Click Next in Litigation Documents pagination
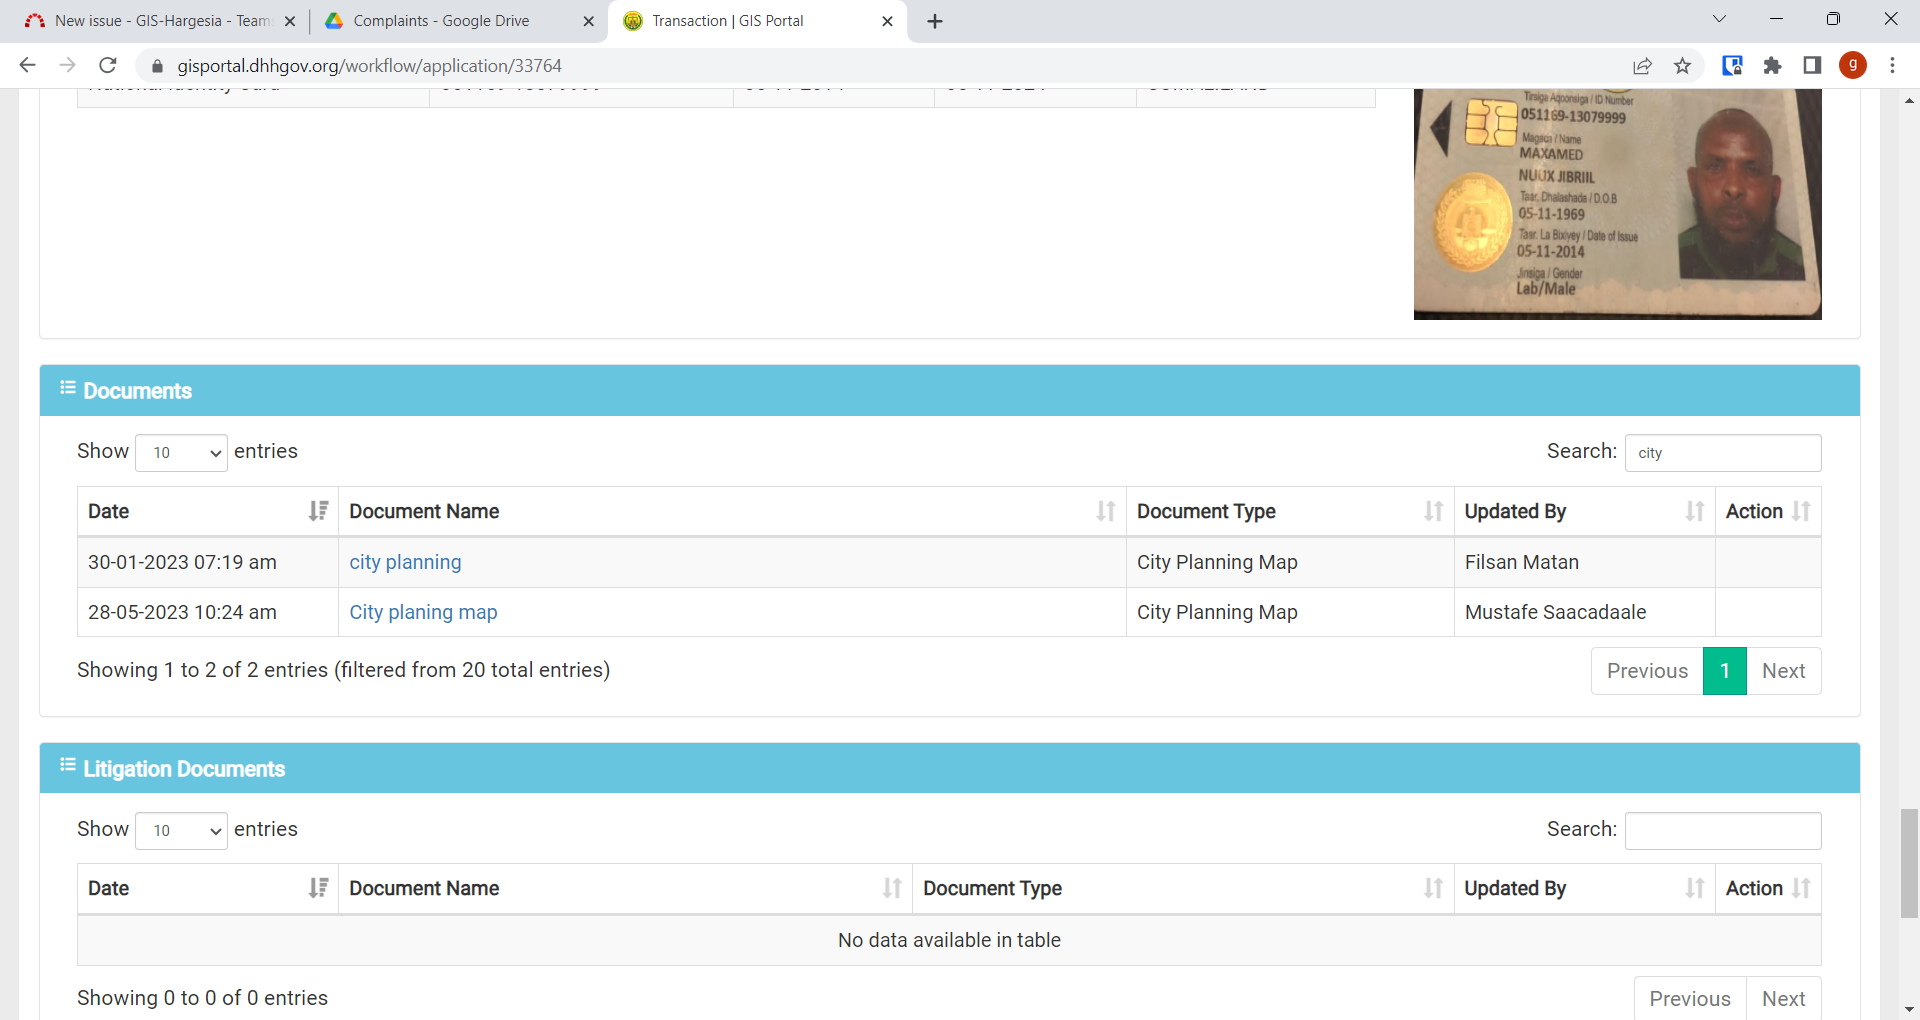This screenshot has width=1920, height=1020. tap(1784, 999)
